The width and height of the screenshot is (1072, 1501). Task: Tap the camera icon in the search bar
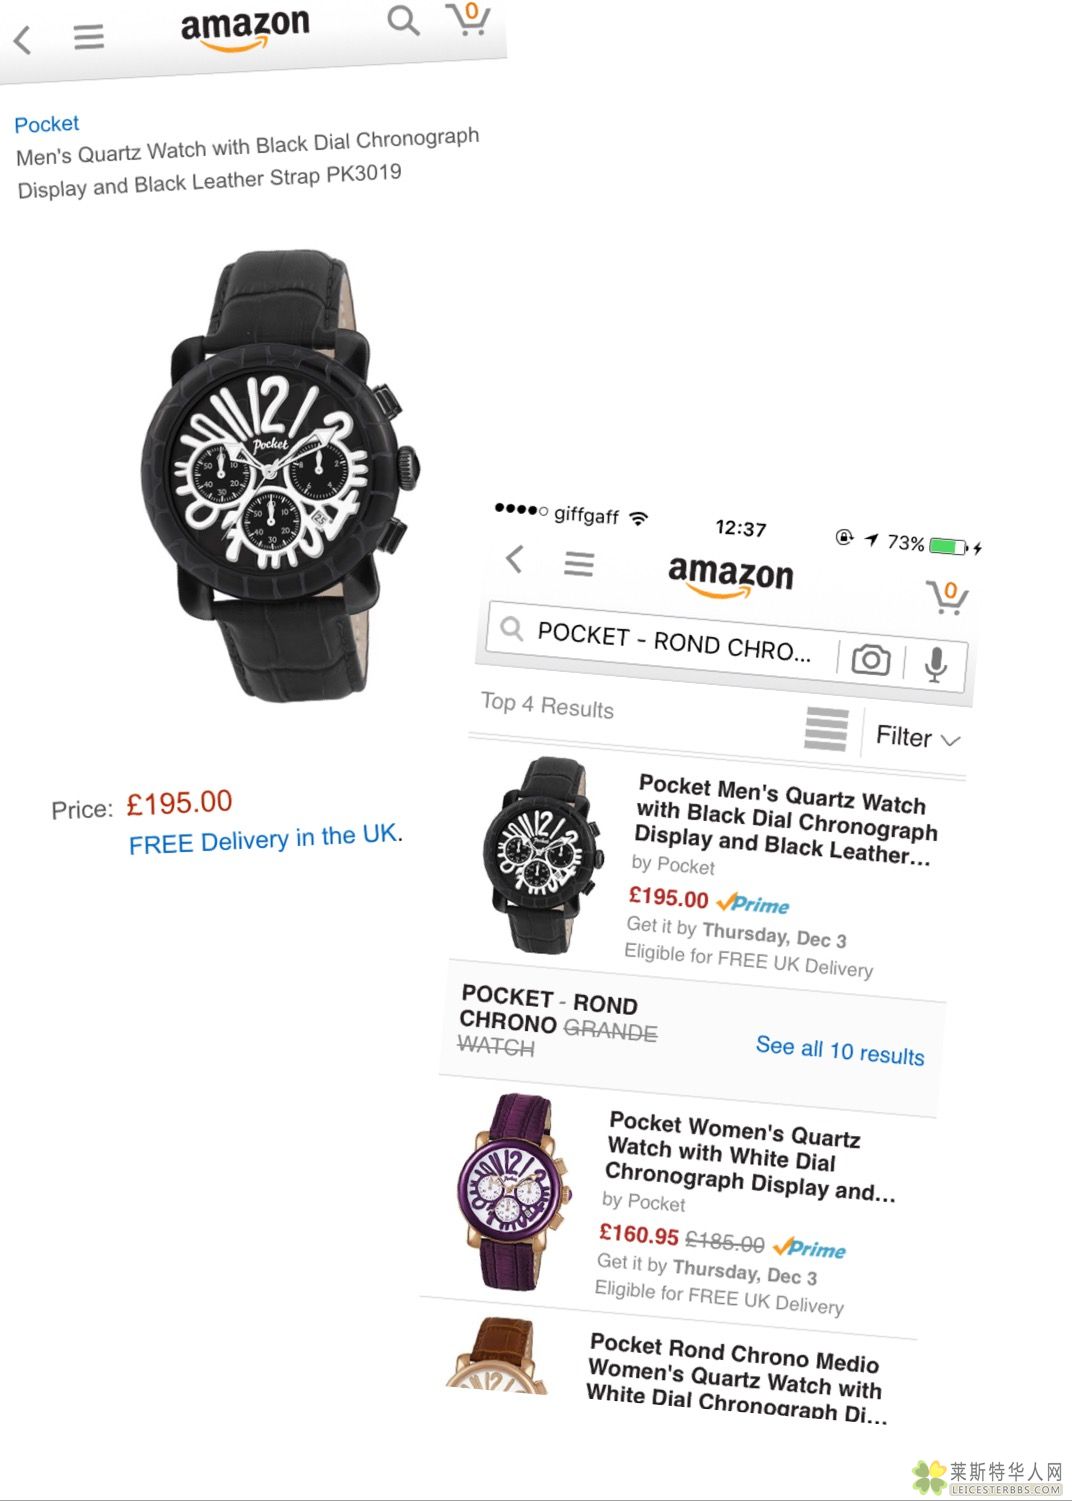(x=871, y=660)
